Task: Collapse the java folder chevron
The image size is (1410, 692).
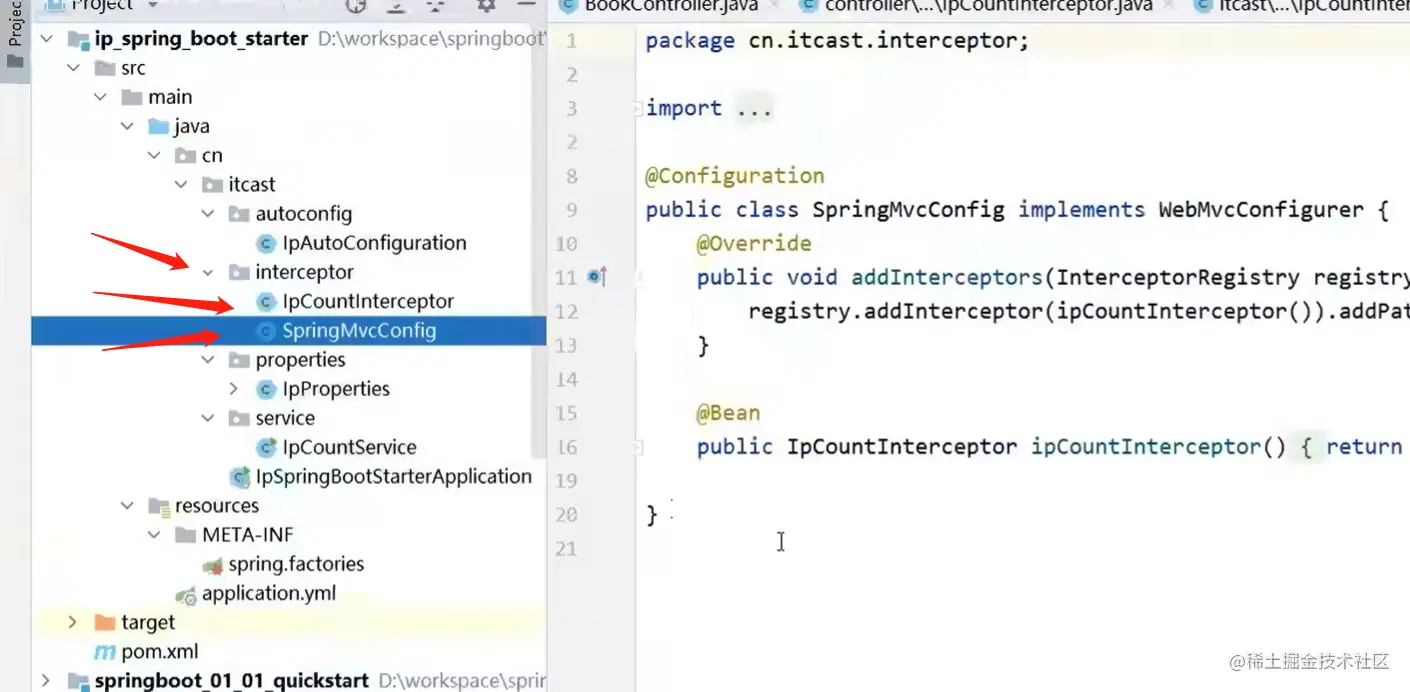Action: coord(127,126)
